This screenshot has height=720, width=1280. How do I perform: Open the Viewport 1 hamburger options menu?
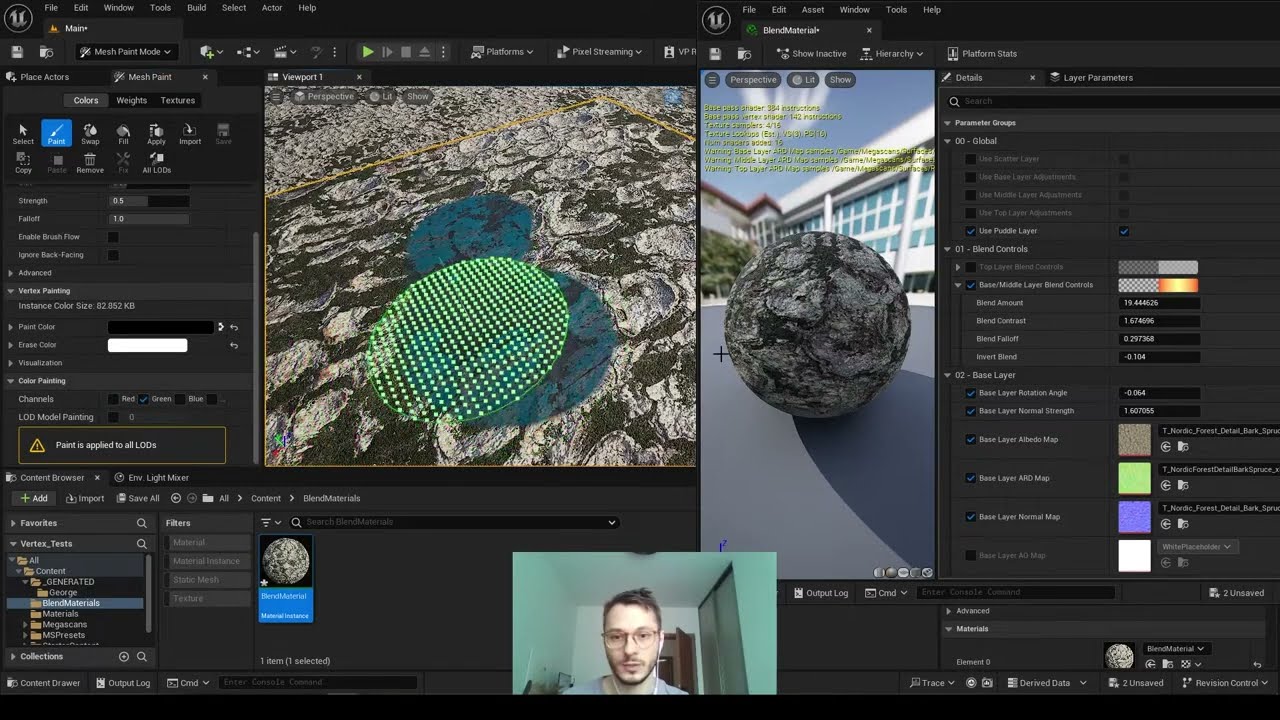274,96
